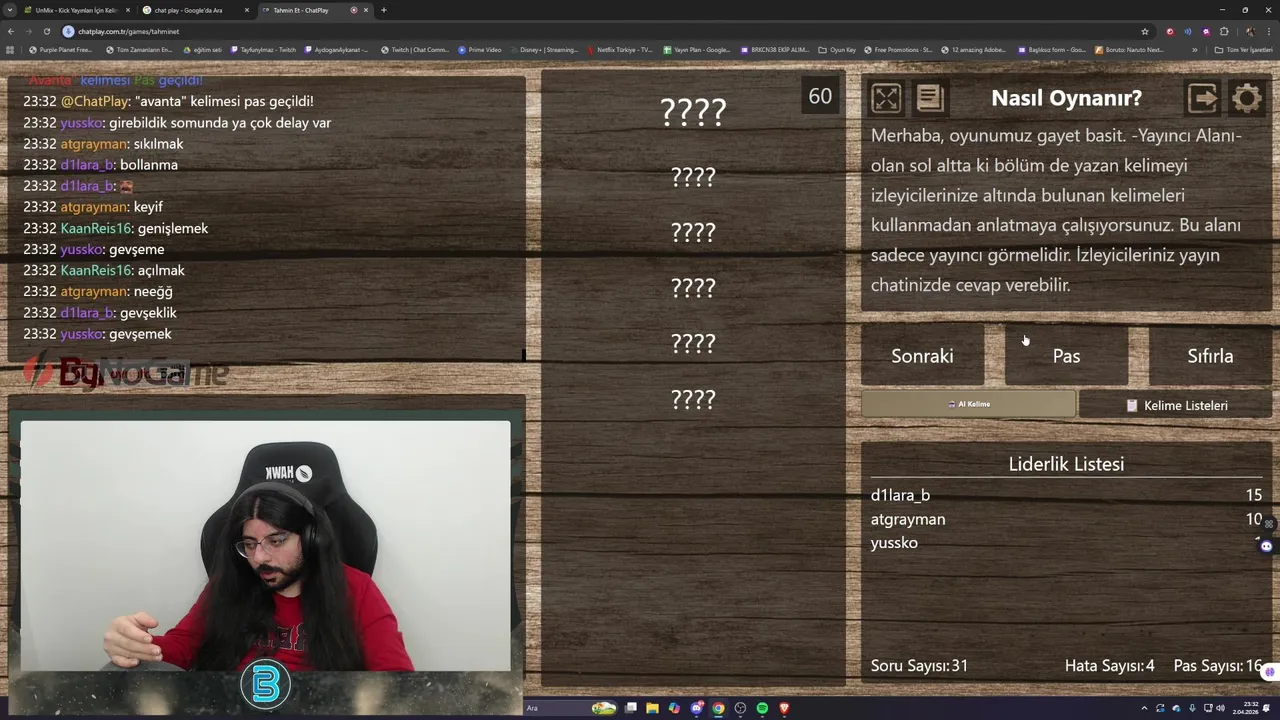The height and width of the screenshot is (720, 1280).
Task: Click chat message 'gevşeme' by yussko
Action: [136, 249]
